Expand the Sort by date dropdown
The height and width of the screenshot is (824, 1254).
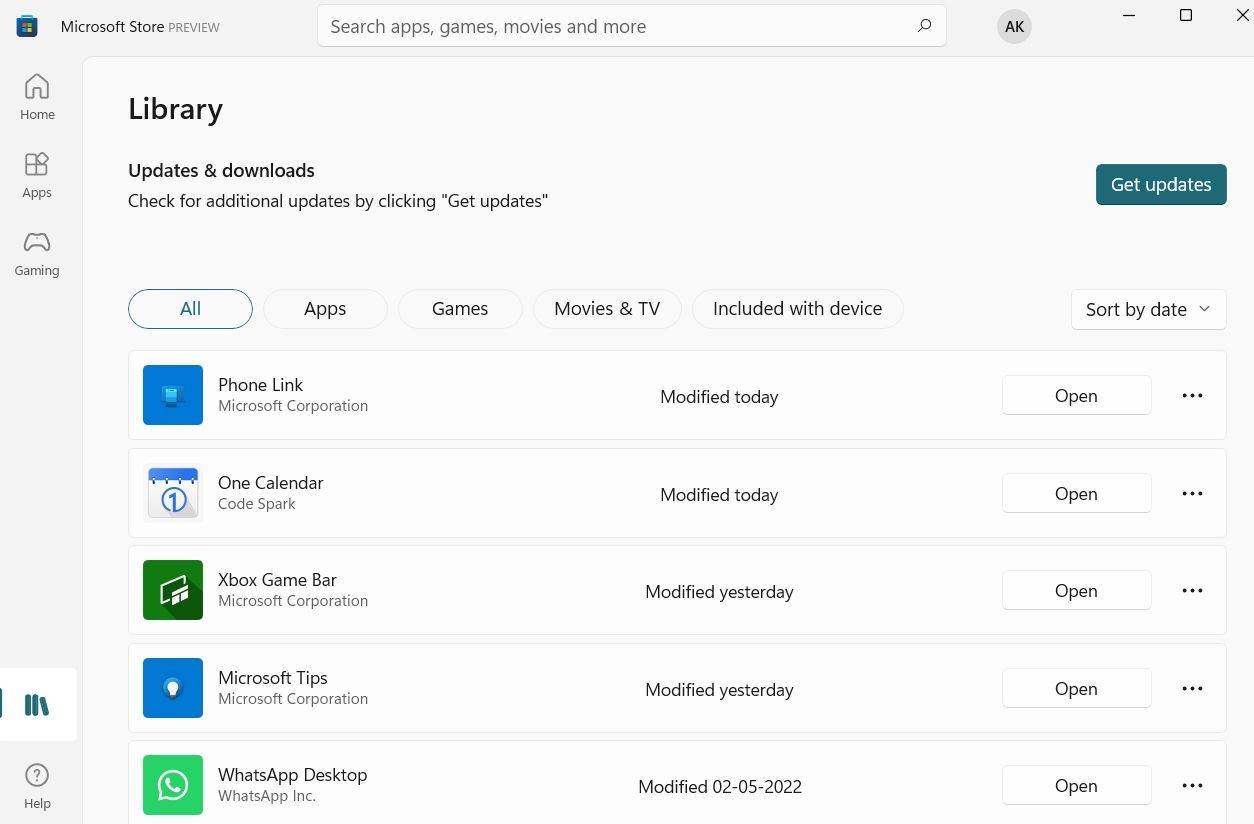1148,309
